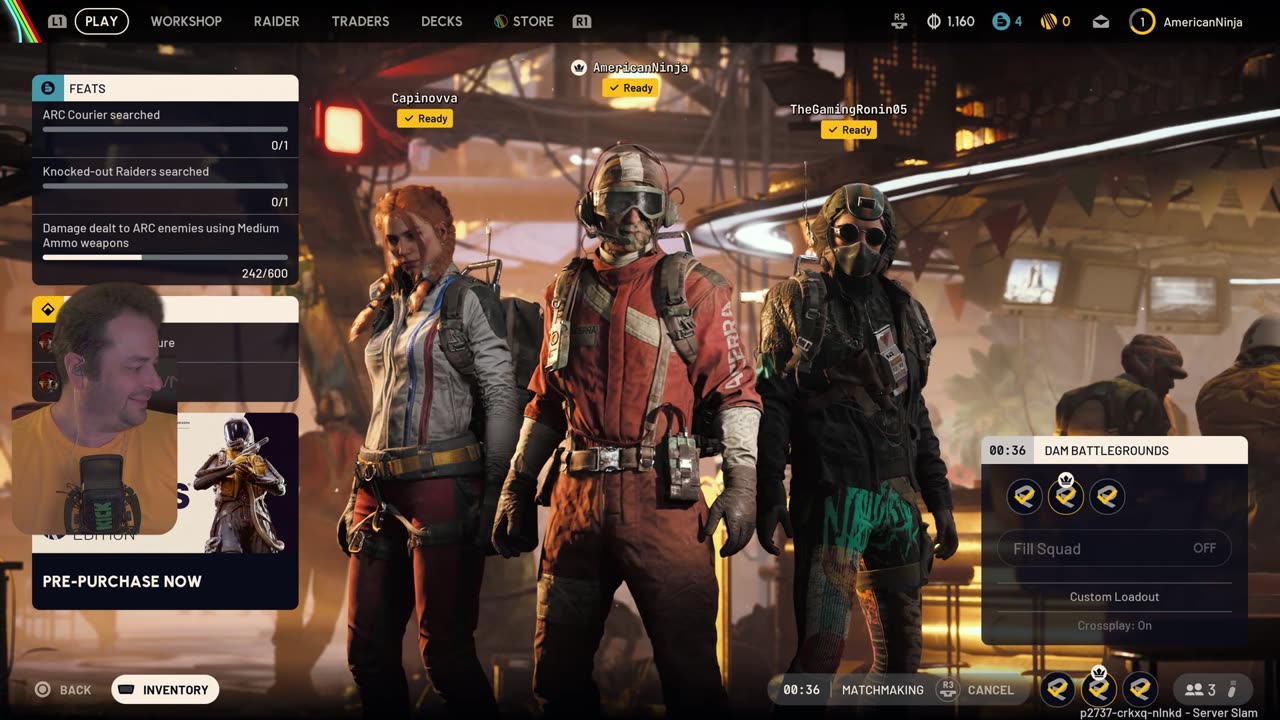
Task: Open the AmericanNinja profile name
Action: click(1203, 21)
